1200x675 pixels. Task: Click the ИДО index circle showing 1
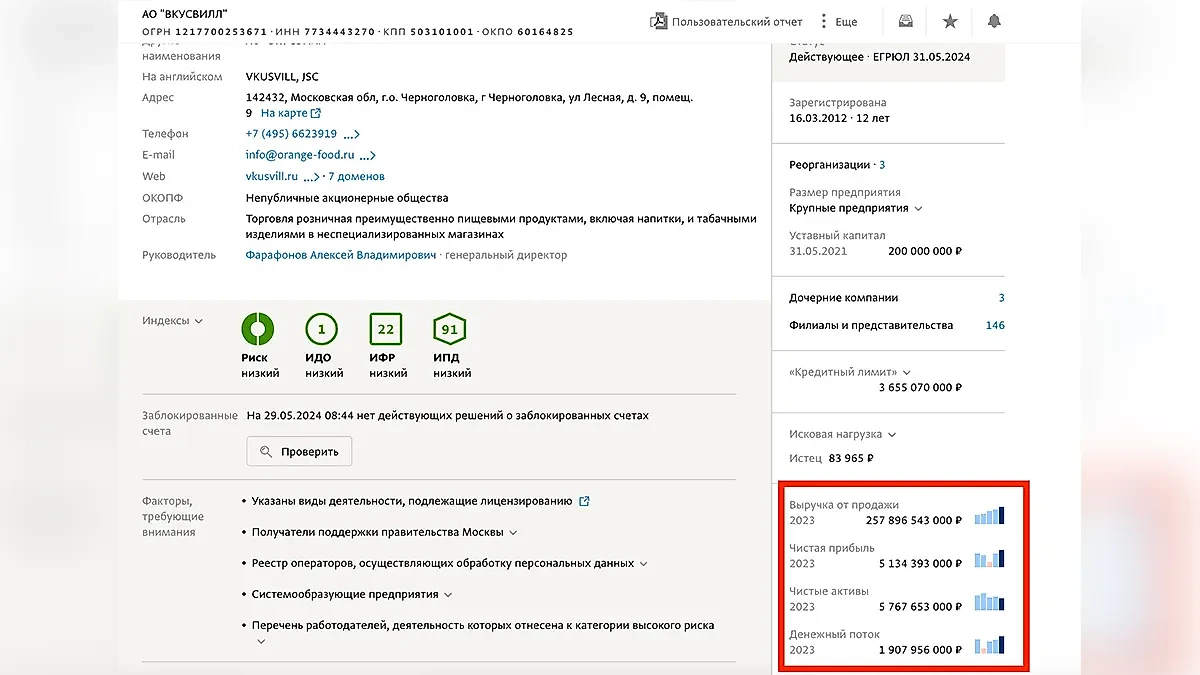322,329
